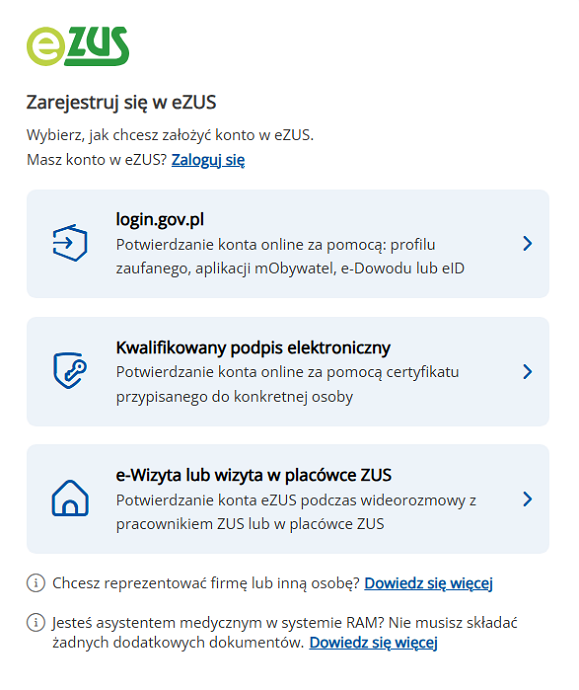Select e-Wizyta lub wizyta w placówce ZUS heading
579x690 pixels.
253,475
